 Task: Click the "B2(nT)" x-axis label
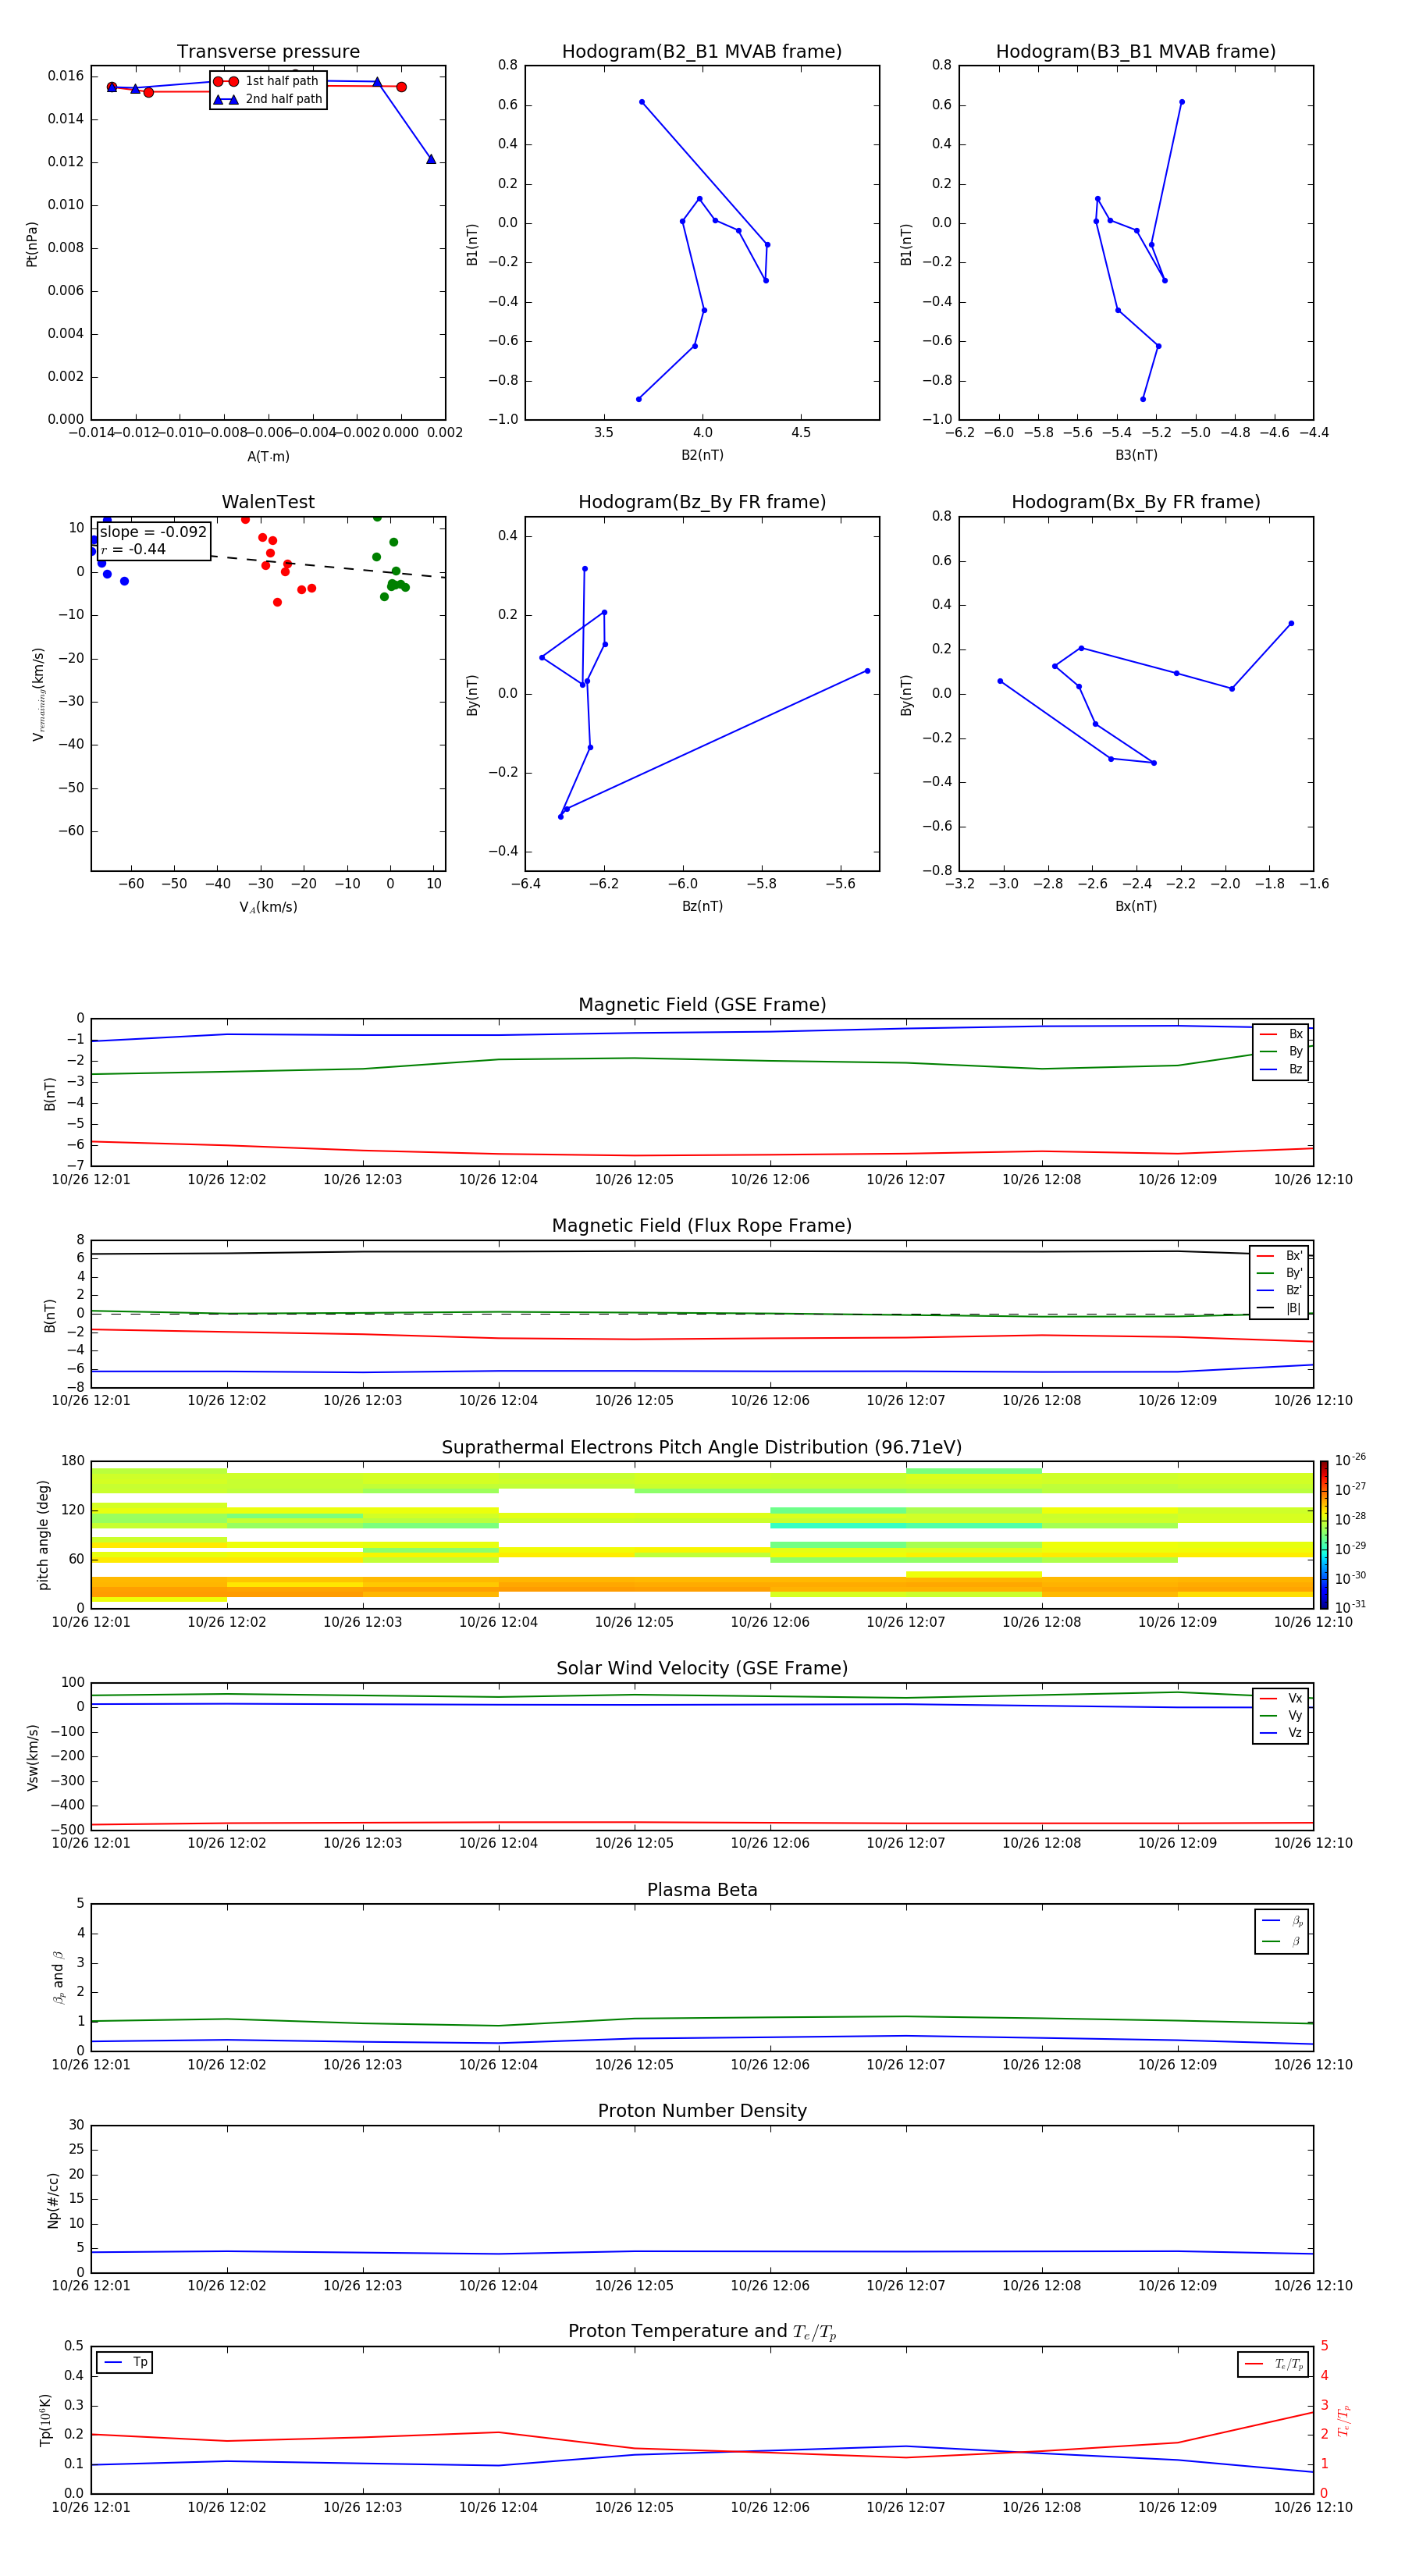[702, 455]
